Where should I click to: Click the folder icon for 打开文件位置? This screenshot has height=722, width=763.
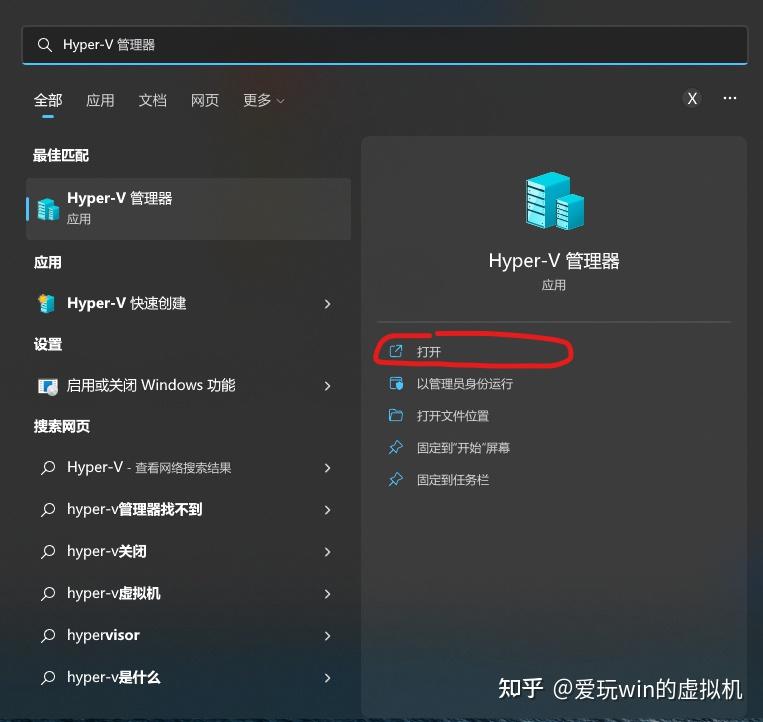click(x=396, y=415)
